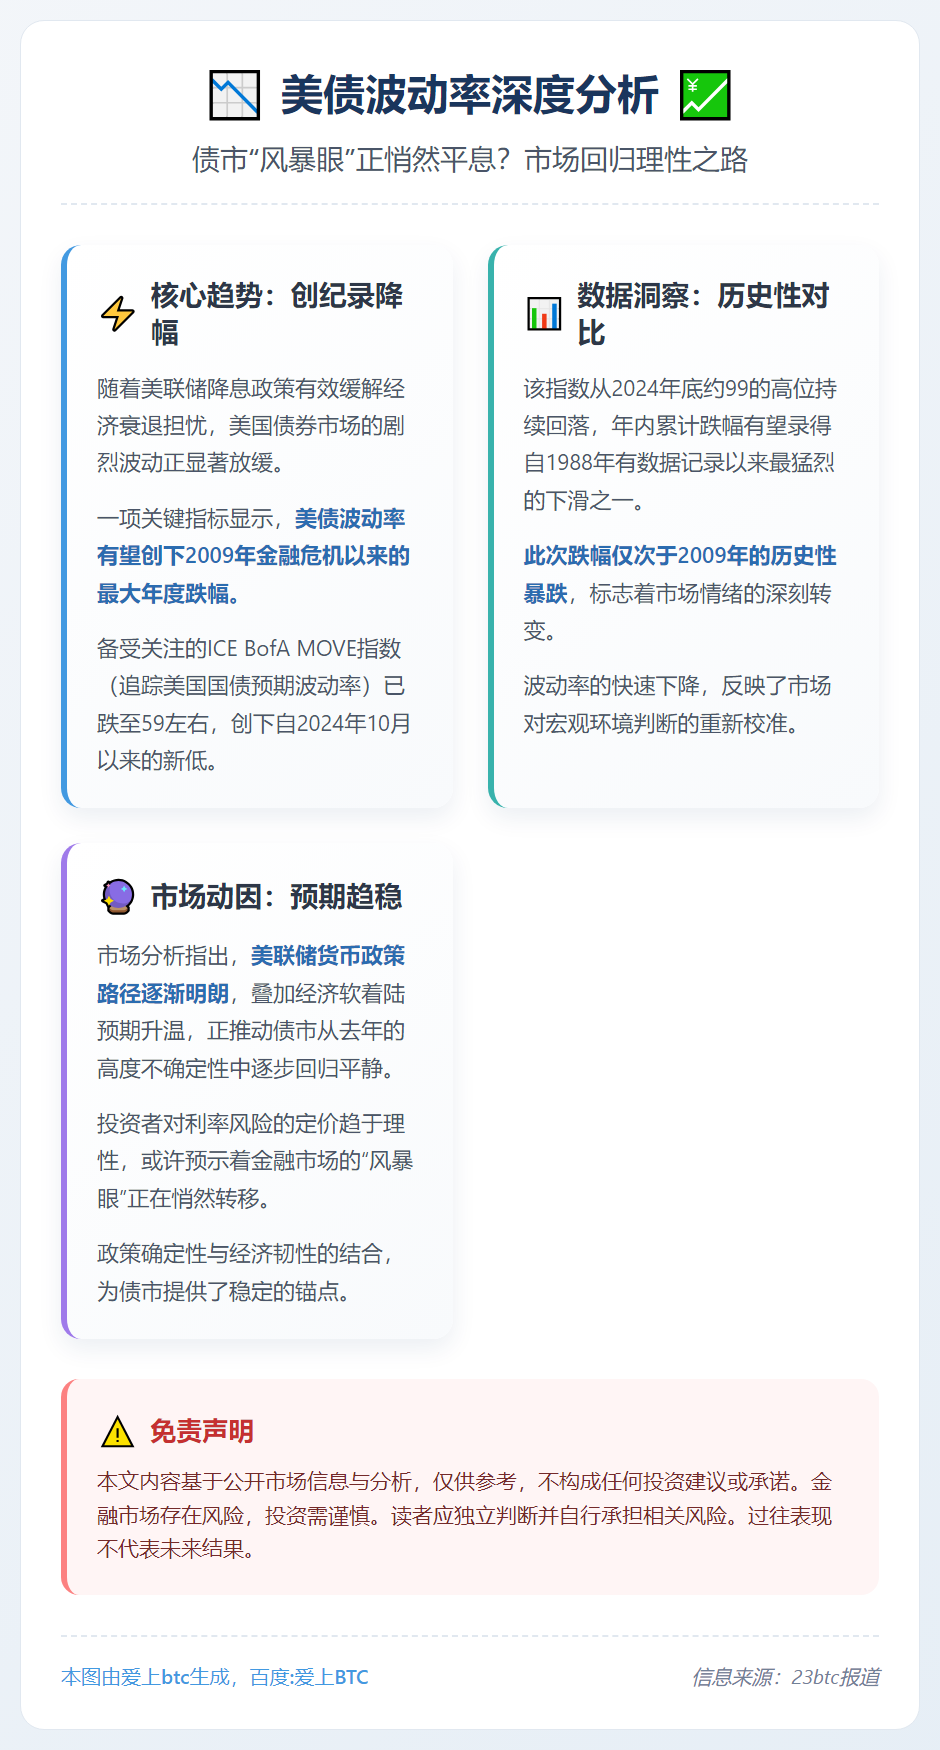Viewport: 940px width, 1750px height.
Task: Click the crystal ball icon beside 市场动因
Action: click(x=118, y=897)
